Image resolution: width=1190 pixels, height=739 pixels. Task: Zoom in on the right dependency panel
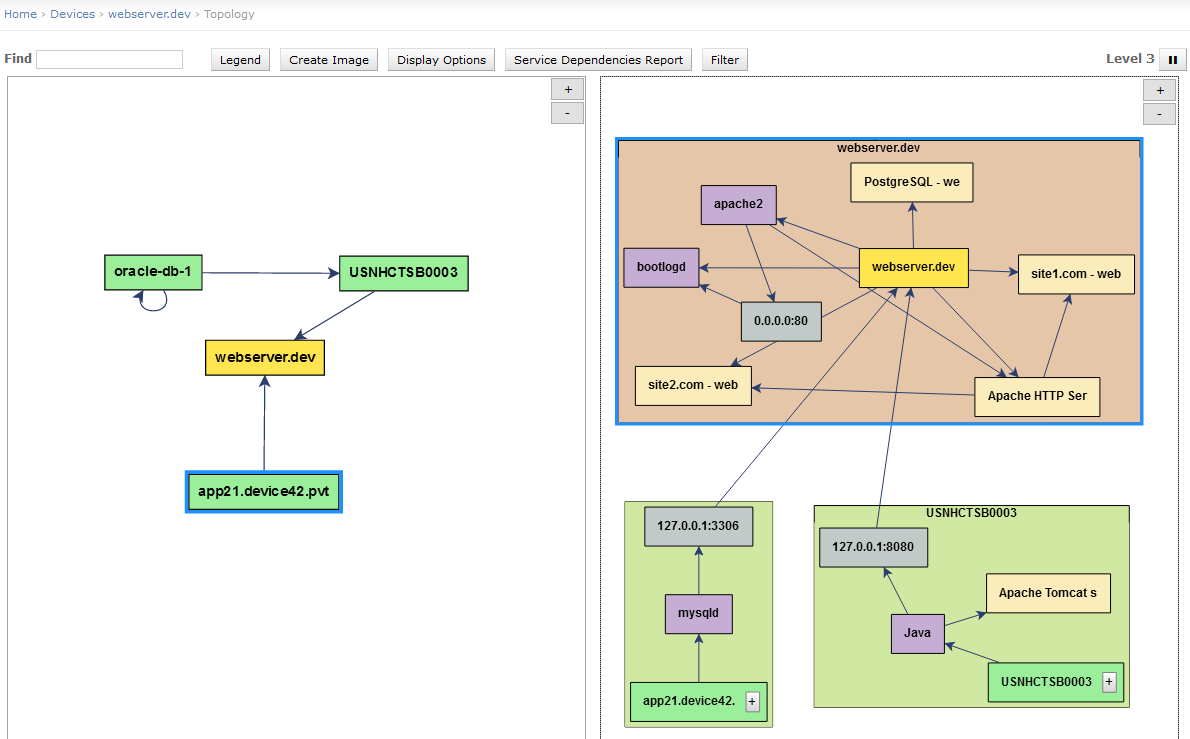point(1159,90)
